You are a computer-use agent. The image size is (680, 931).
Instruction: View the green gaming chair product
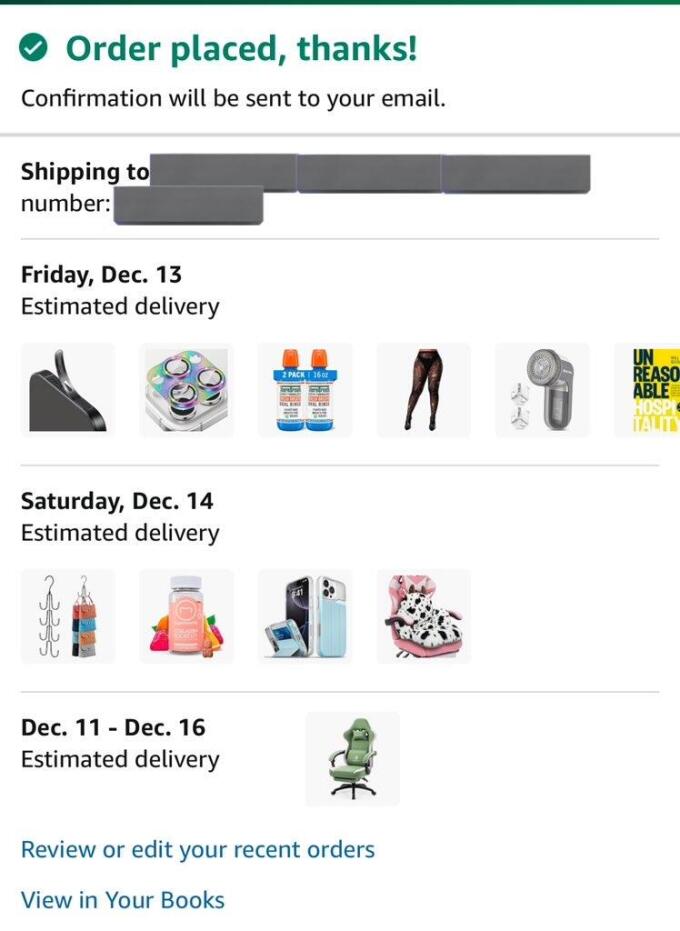pos(352,759)
